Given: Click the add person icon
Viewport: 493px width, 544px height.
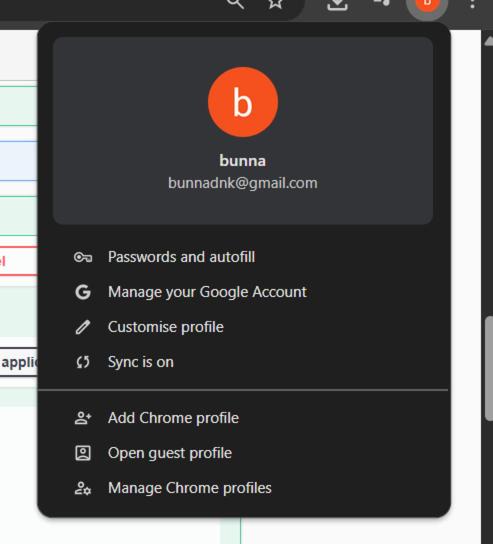Looking at the screenshot, I should click(x=83, y=418).
